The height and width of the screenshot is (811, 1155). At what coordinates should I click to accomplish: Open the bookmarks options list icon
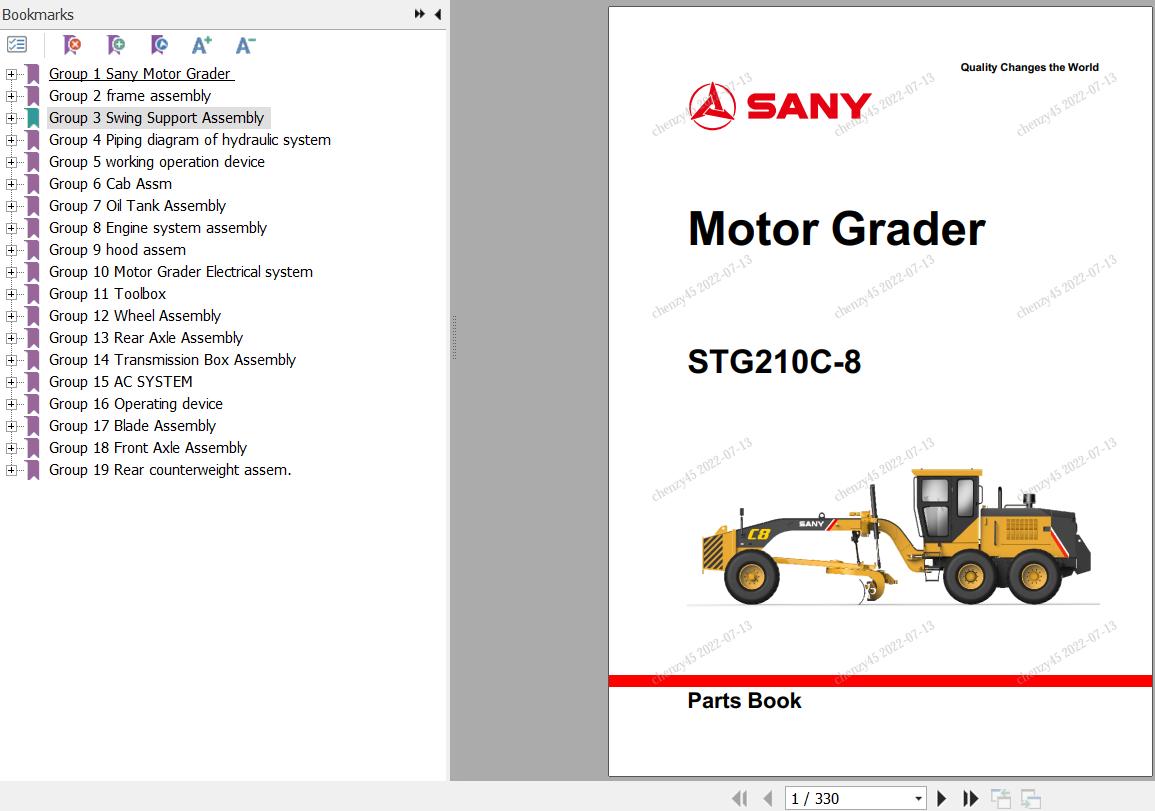point(16,45)
